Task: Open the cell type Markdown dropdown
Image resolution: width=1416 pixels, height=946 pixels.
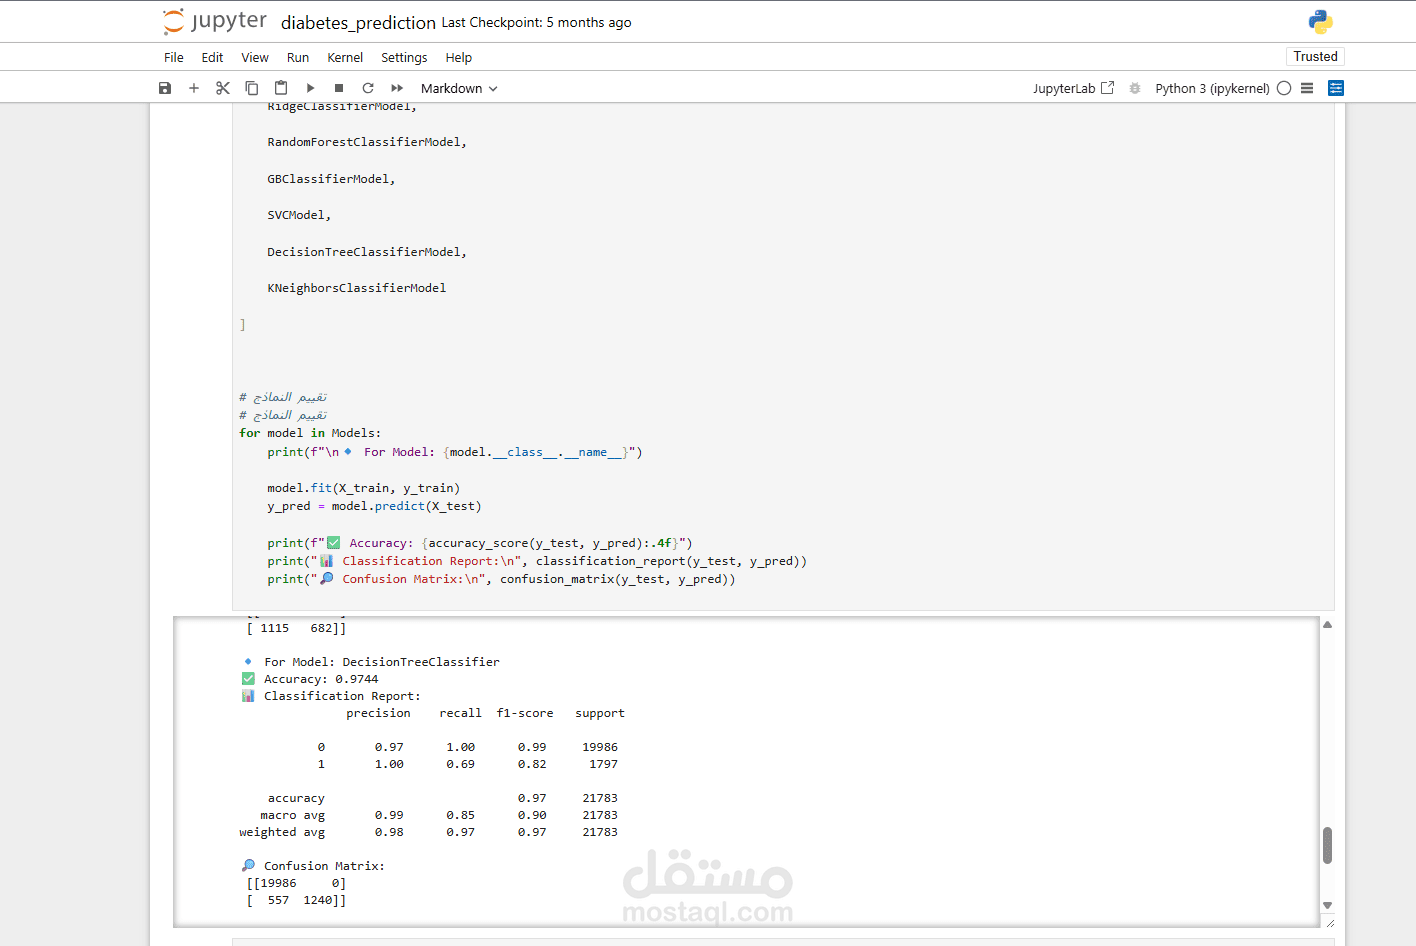Action: [459, 88]
